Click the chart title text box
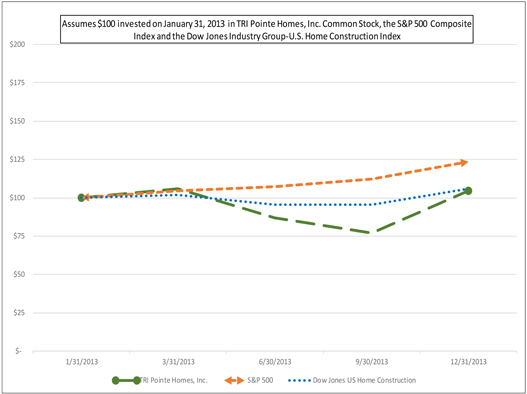527x394 pixels. pos(267,29)
